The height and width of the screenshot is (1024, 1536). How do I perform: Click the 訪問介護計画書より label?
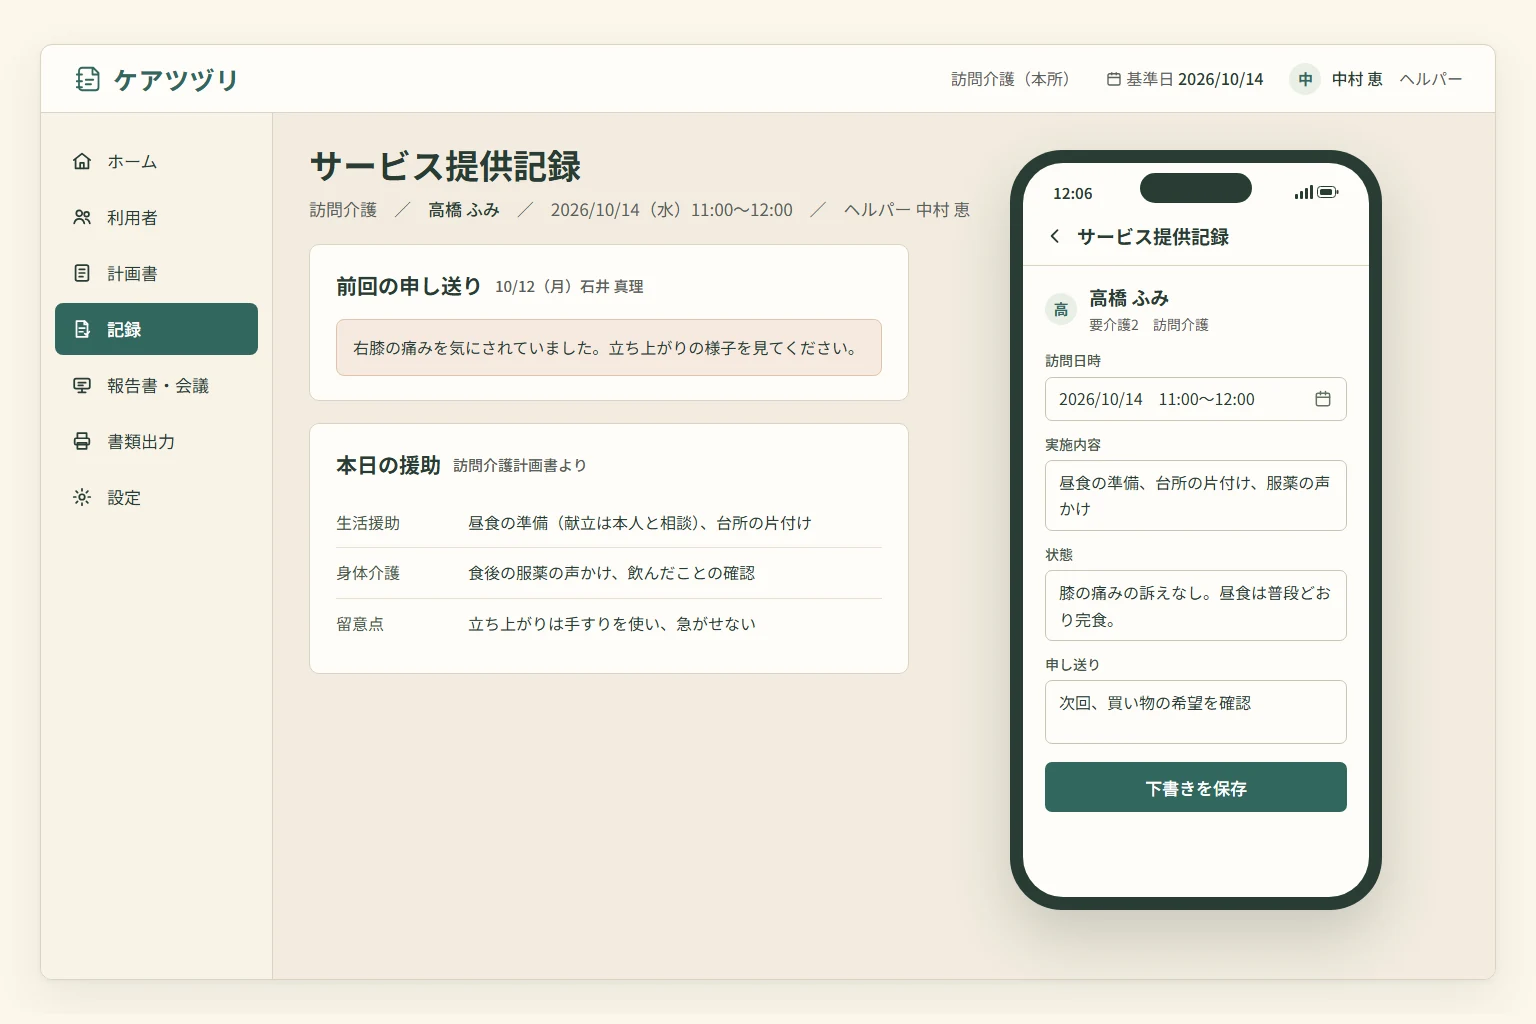(520, 466)
